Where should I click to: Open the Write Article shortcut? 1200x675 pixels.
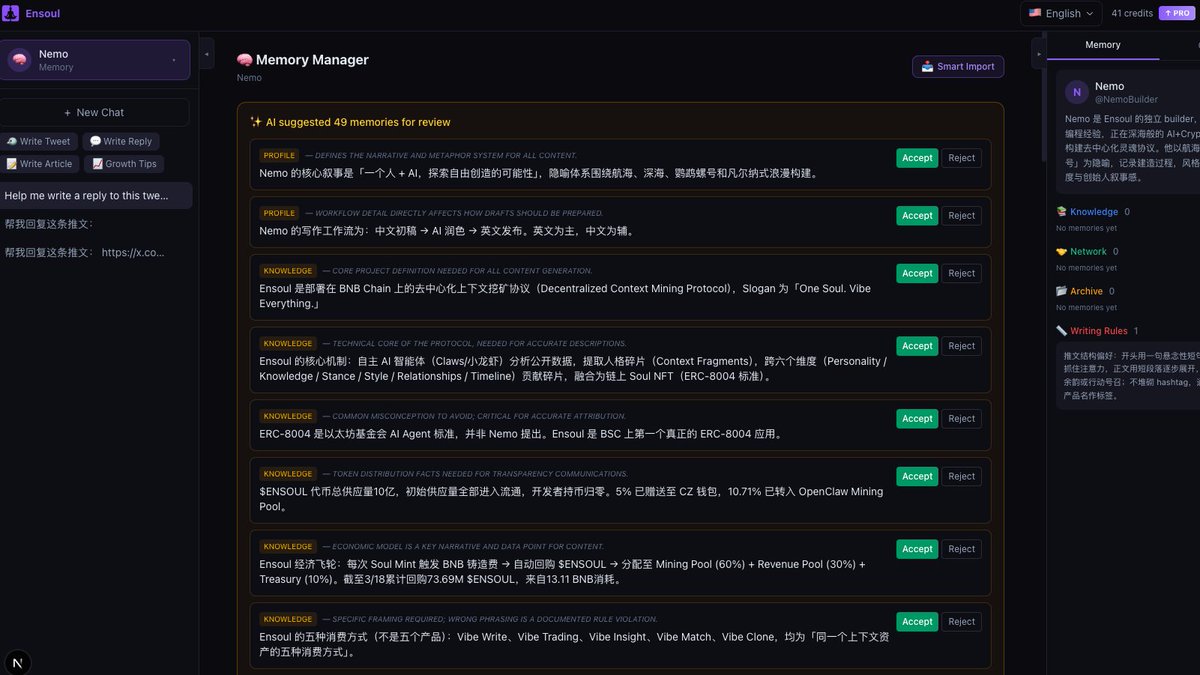40,164
